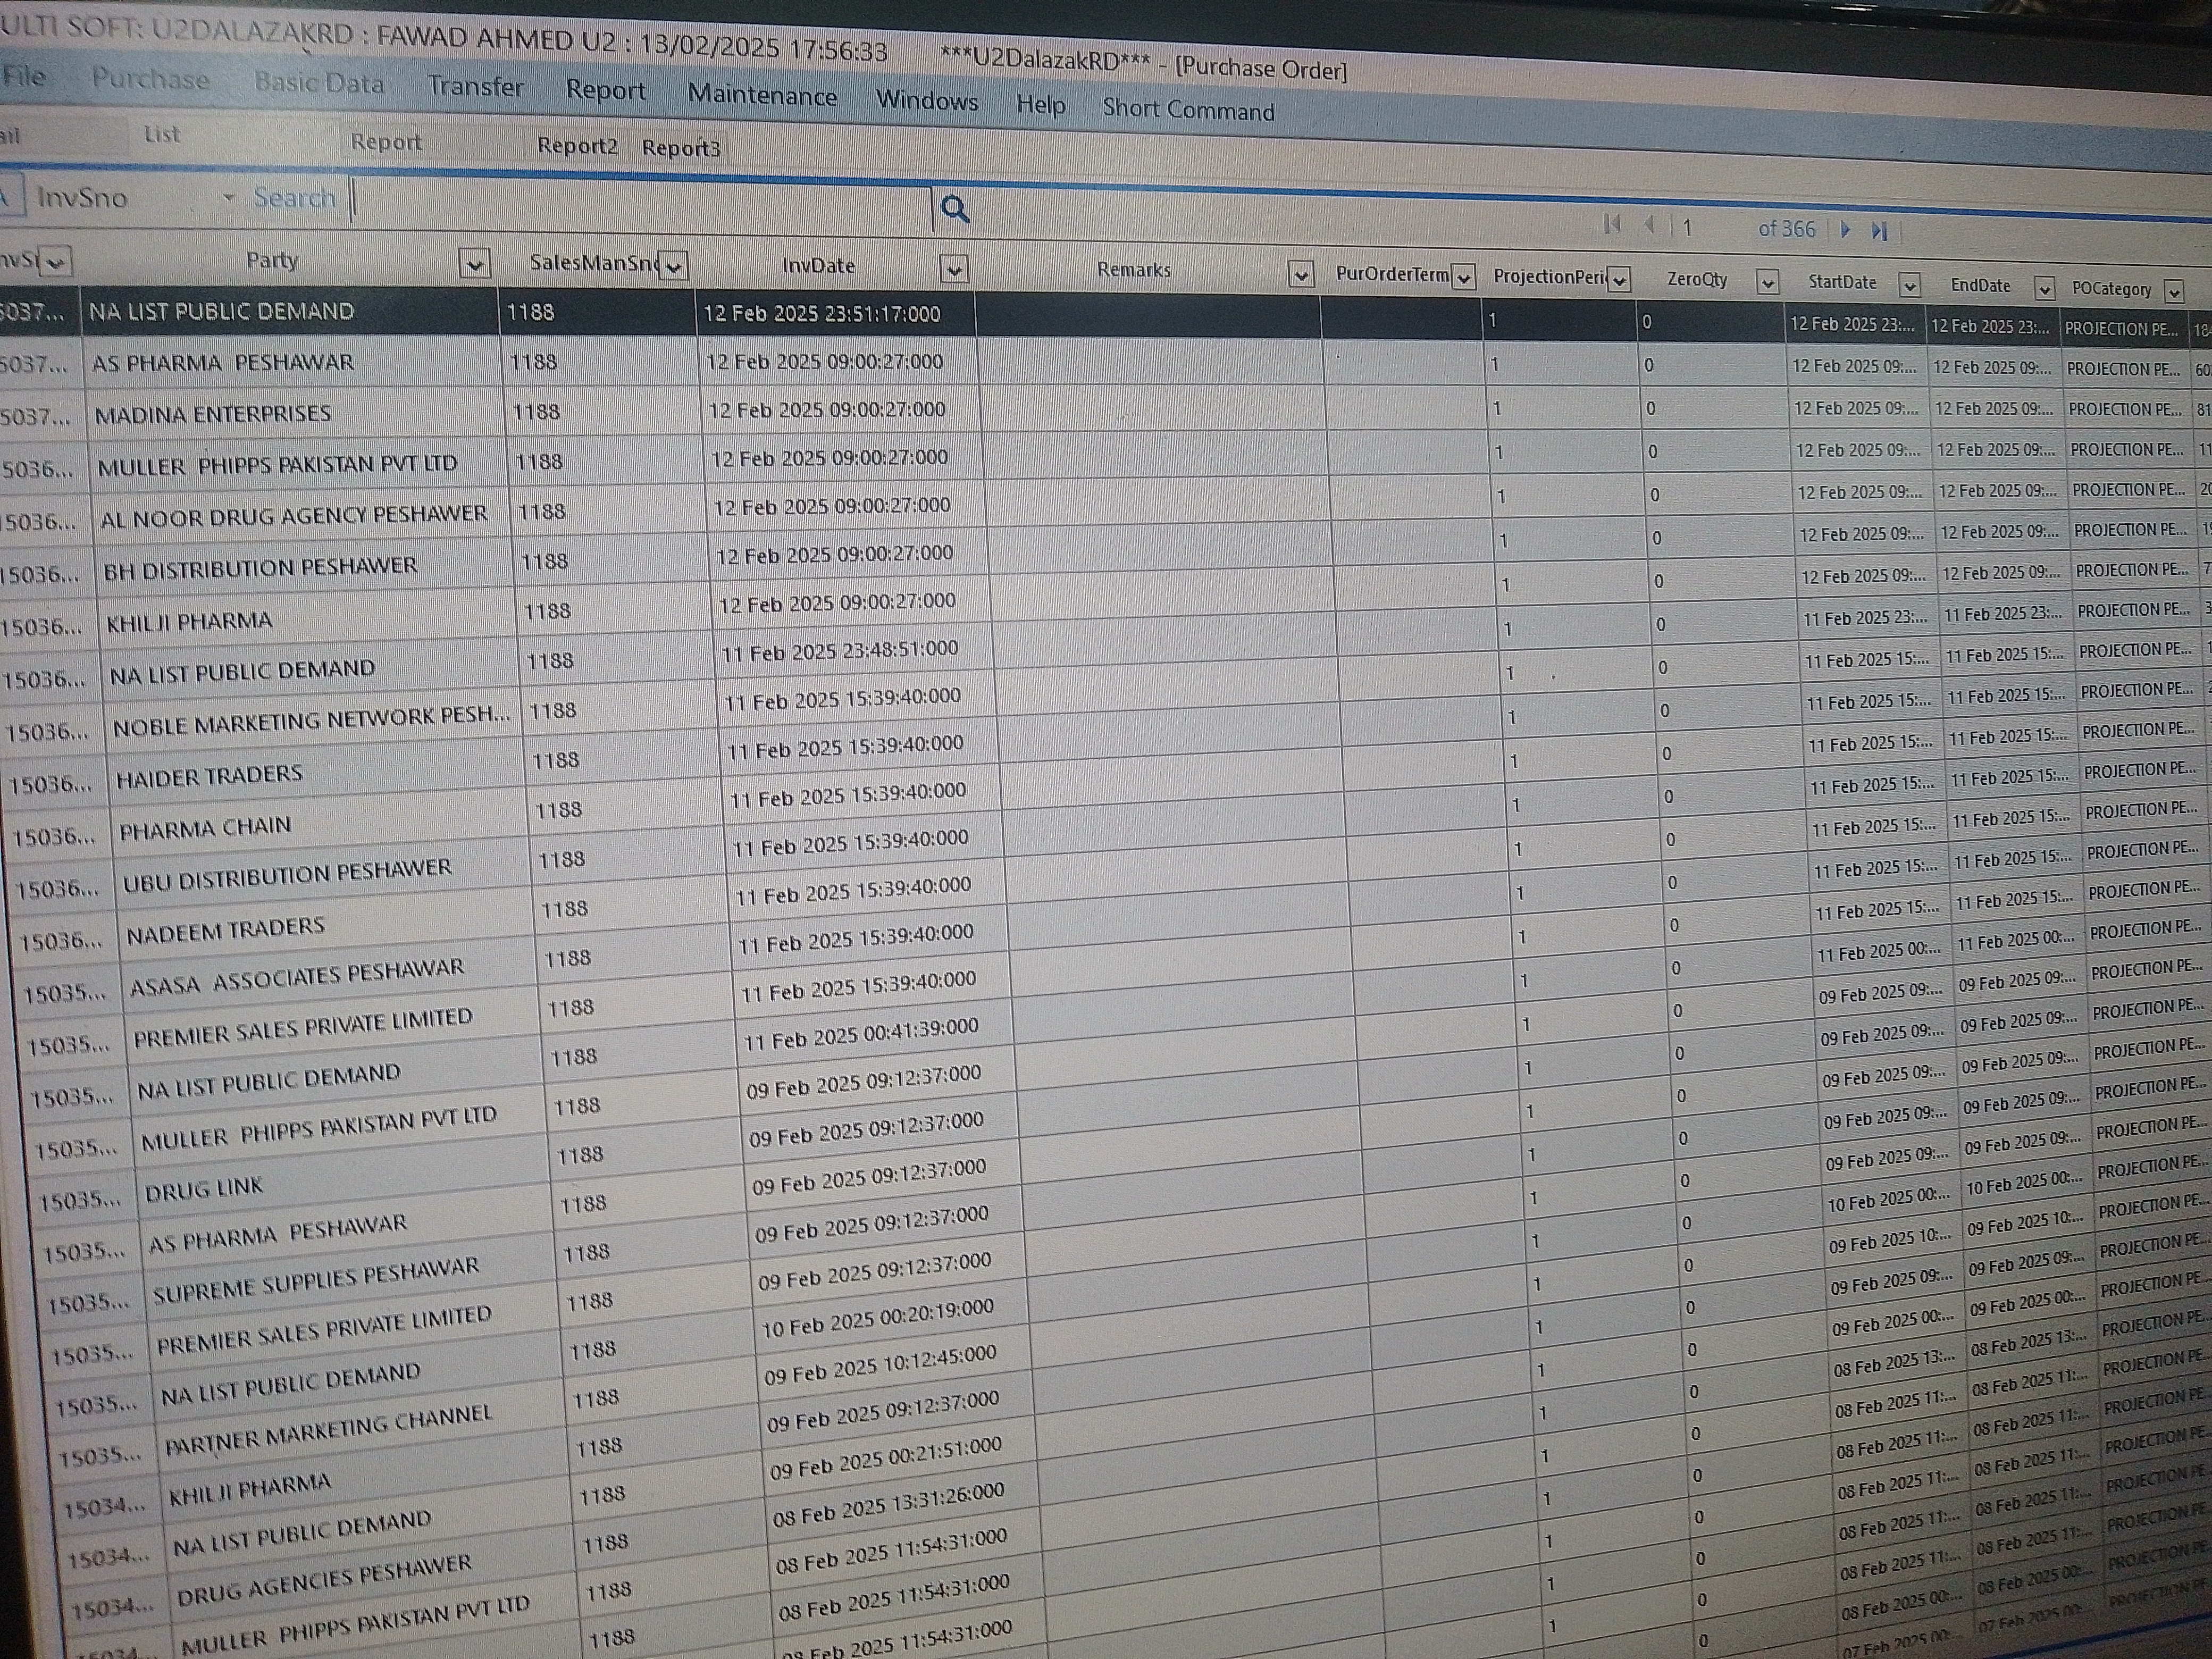Open the InvSno search field selector
The height and width of the screenshot is (1659, 2212).
[229, 198]
